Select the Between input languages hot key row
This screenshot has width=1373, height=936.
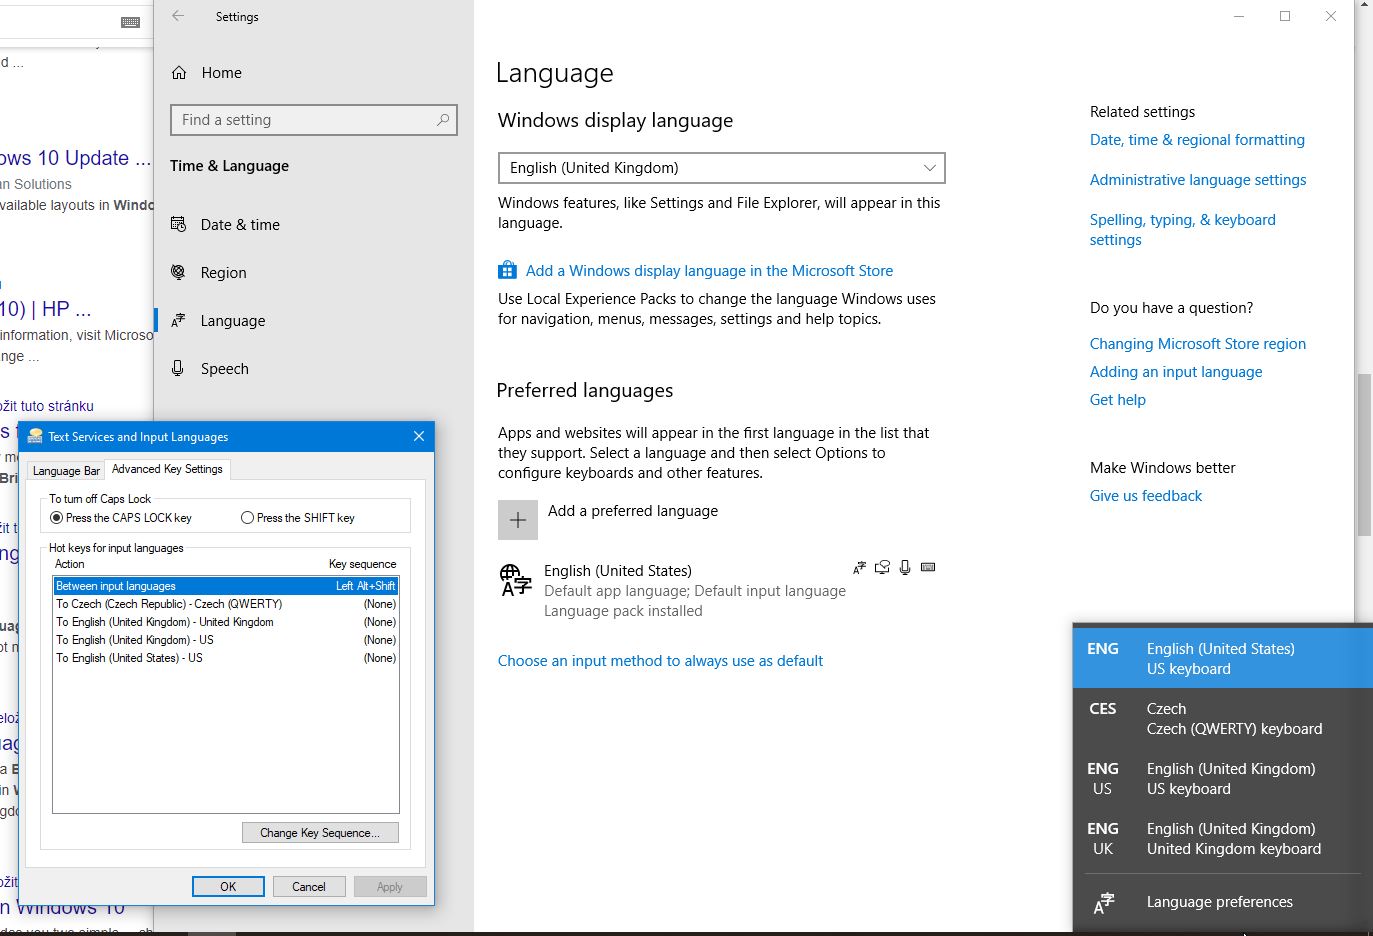pos(226,586)
